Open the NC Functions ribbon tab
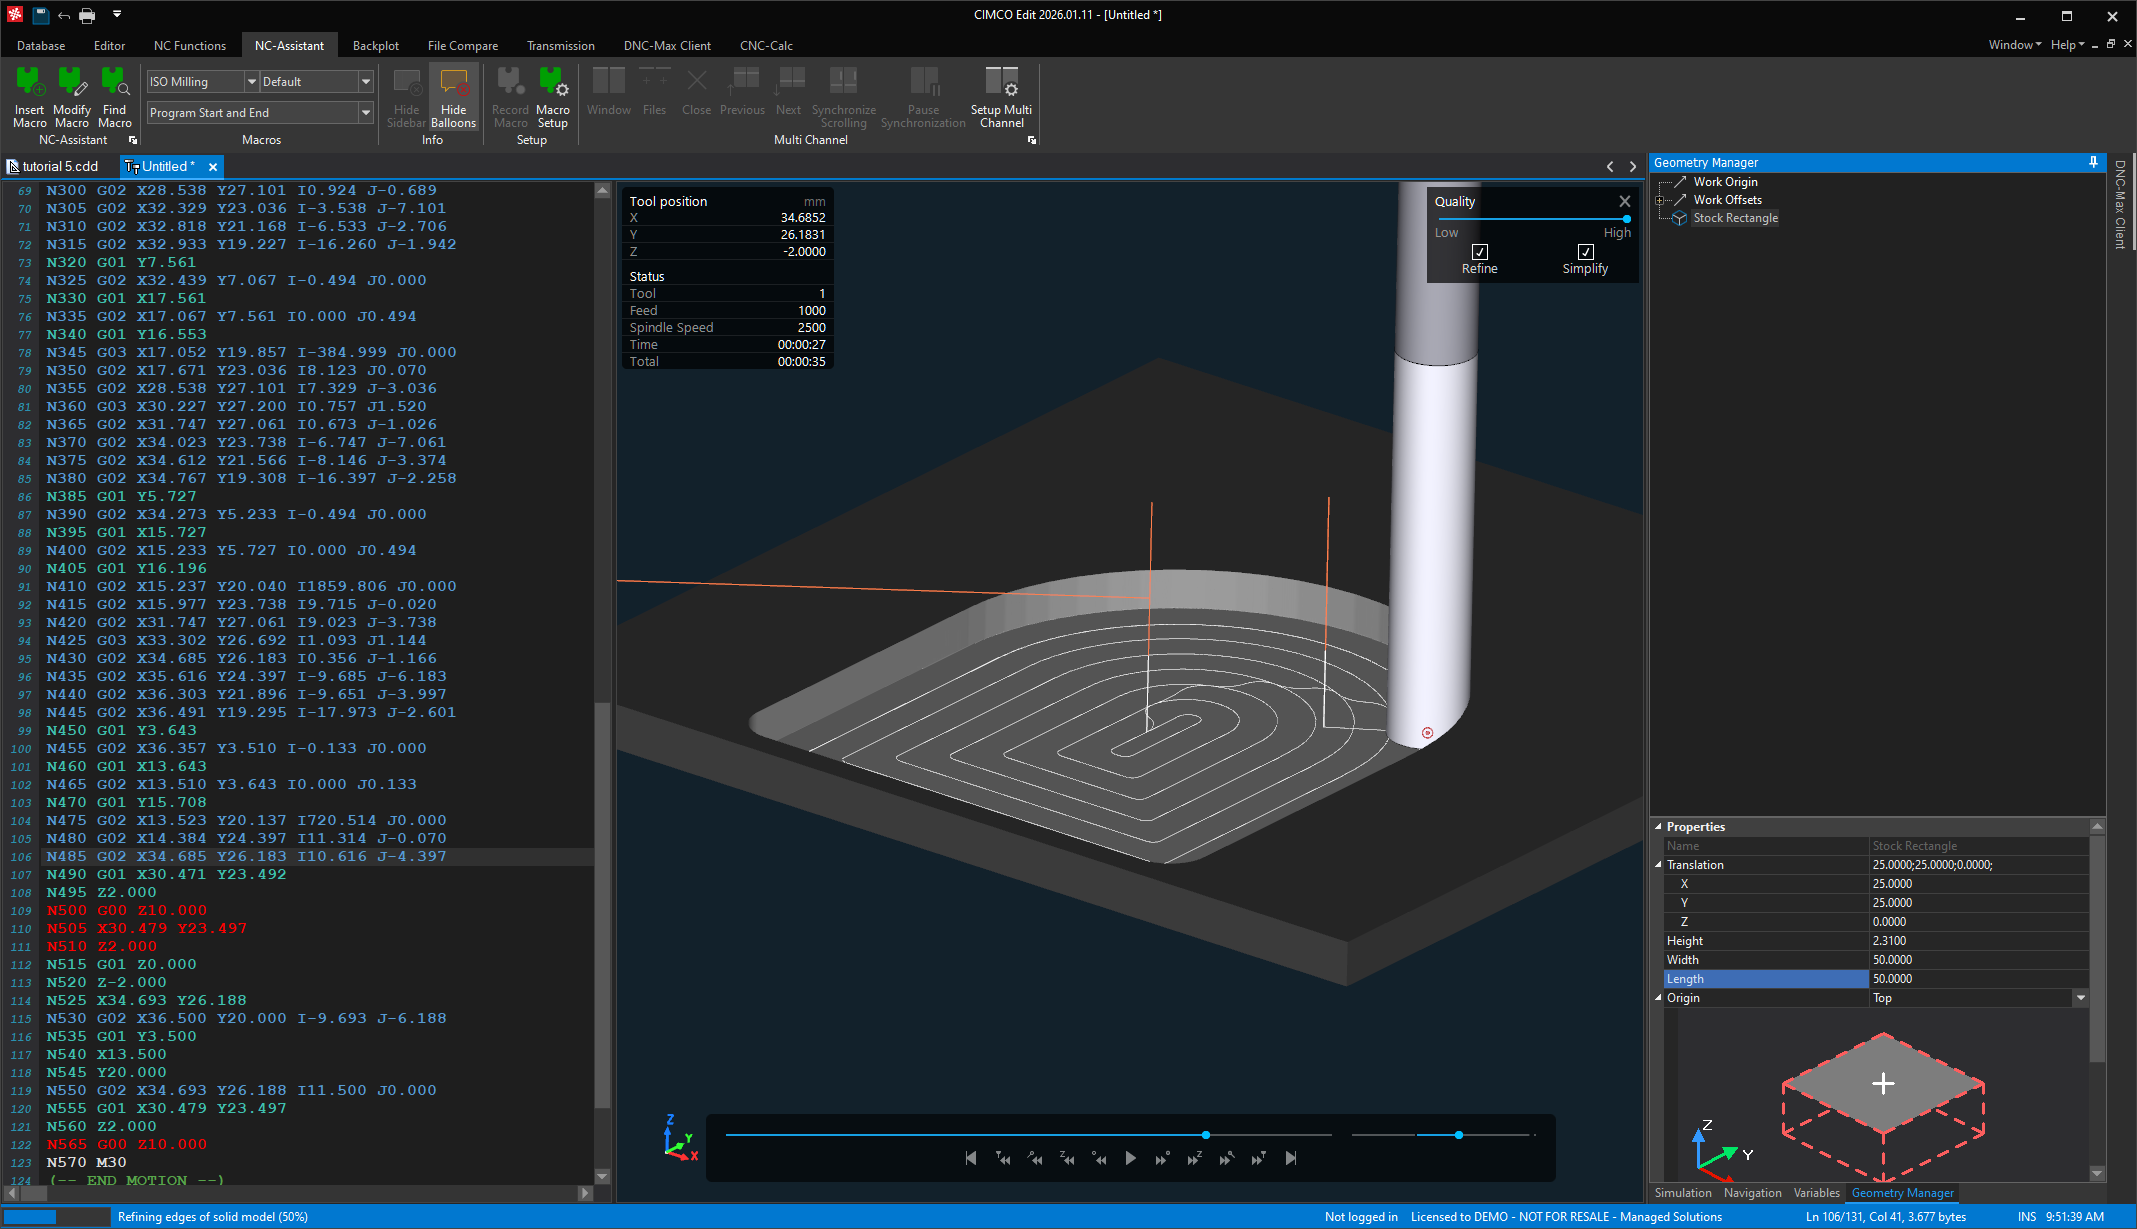Viewport: 2137px width, 1229px height. (190, 46)
